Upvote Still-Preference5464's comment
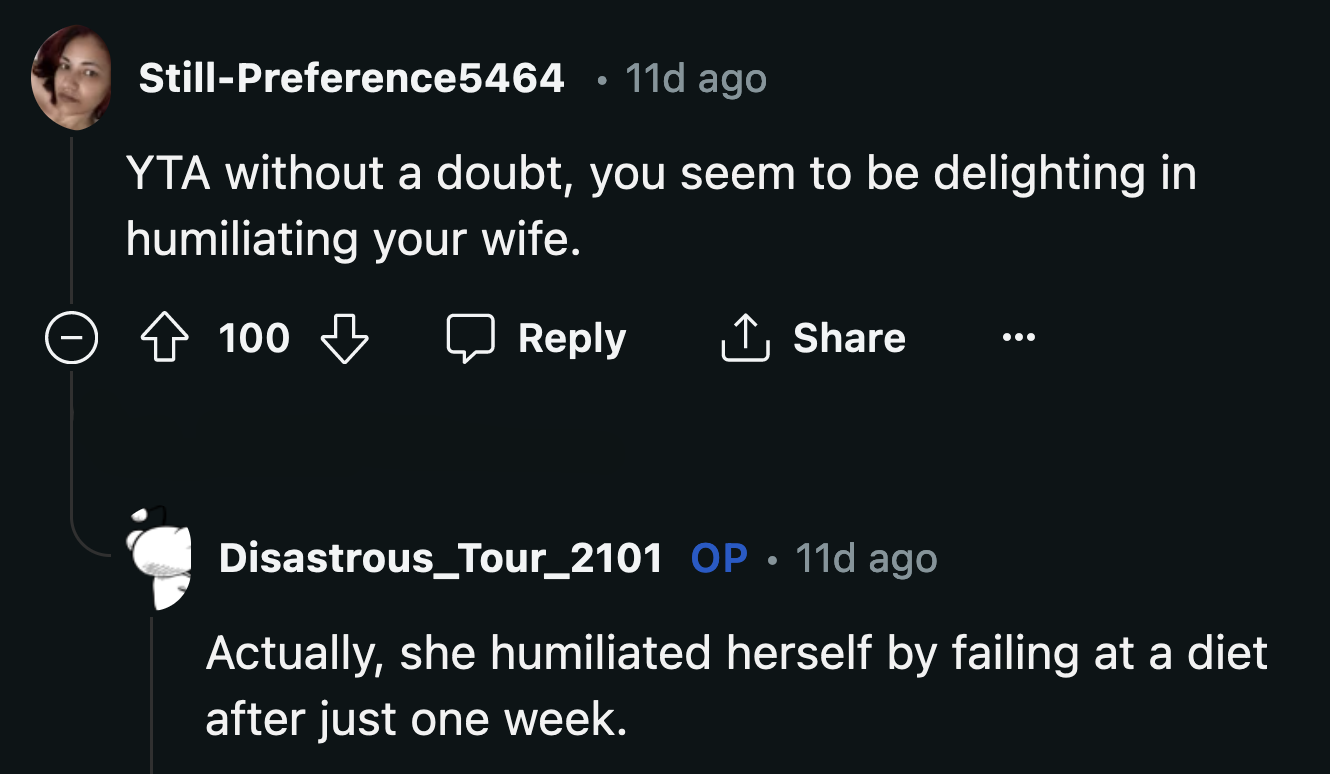1330x774 pixels. click(165, 337)
